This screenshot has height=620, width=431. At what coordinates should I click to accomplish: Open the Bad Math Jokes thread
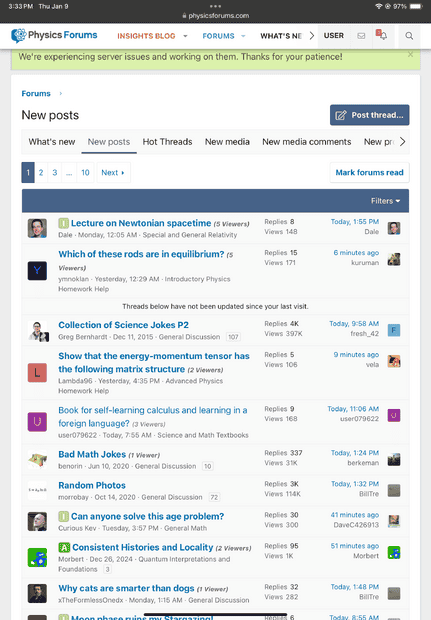point(92,454)
